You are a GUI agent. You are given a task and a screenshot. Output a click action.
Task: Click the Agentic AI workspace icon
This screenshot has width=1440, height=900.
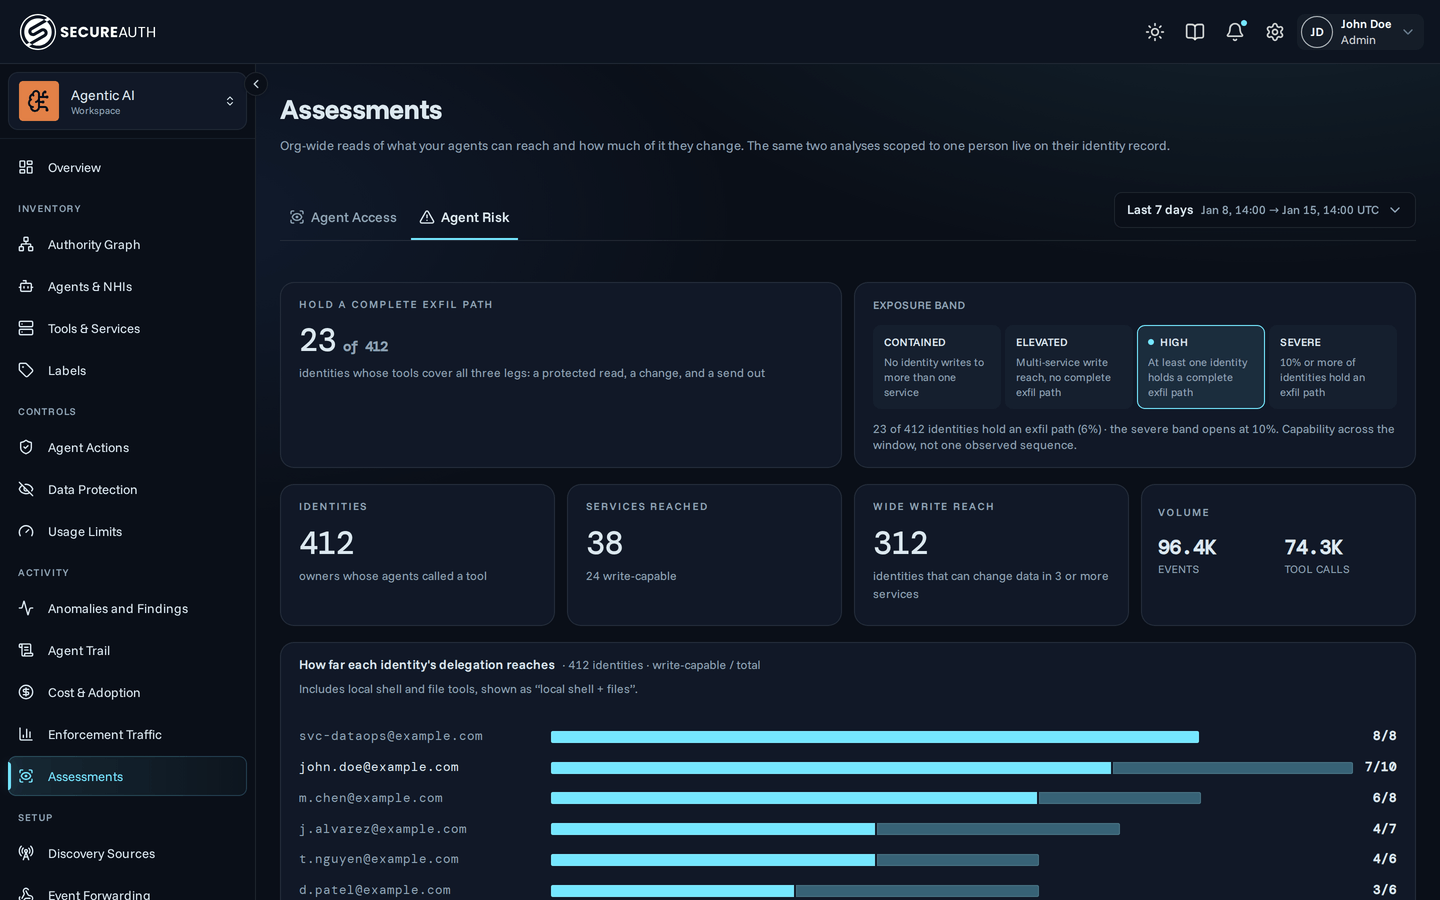click(x=39, y=101)
